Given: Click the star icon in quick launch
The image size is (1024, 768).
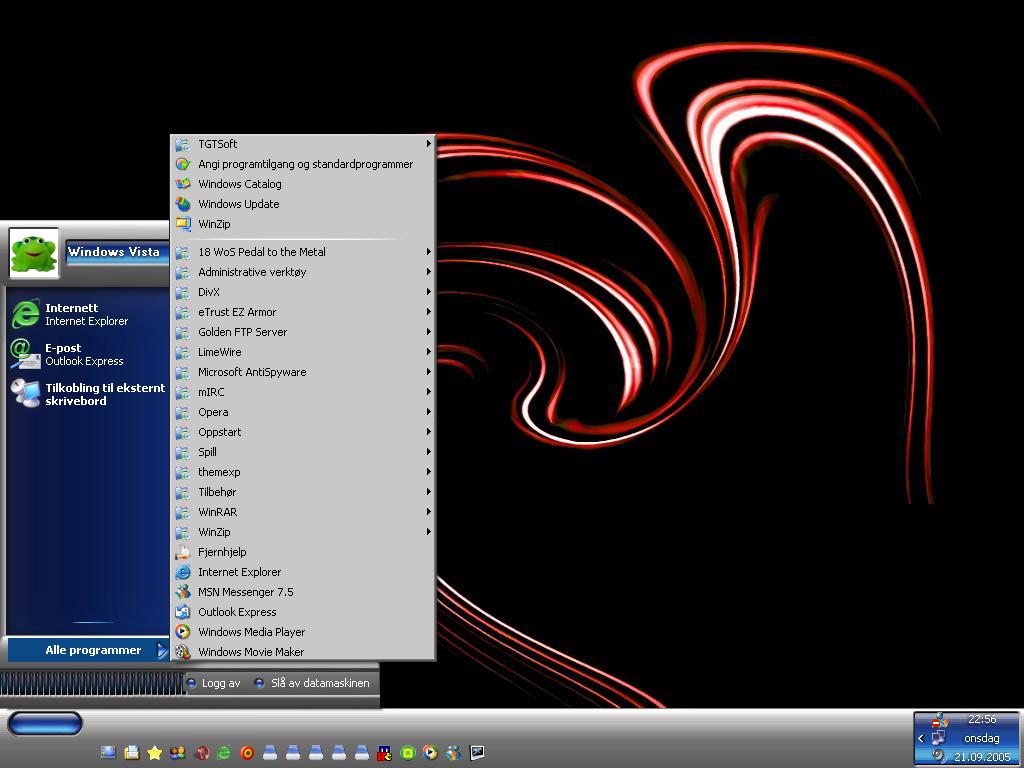Looking at the screenshot, I should pyautogui.click(x=155, y=753).
